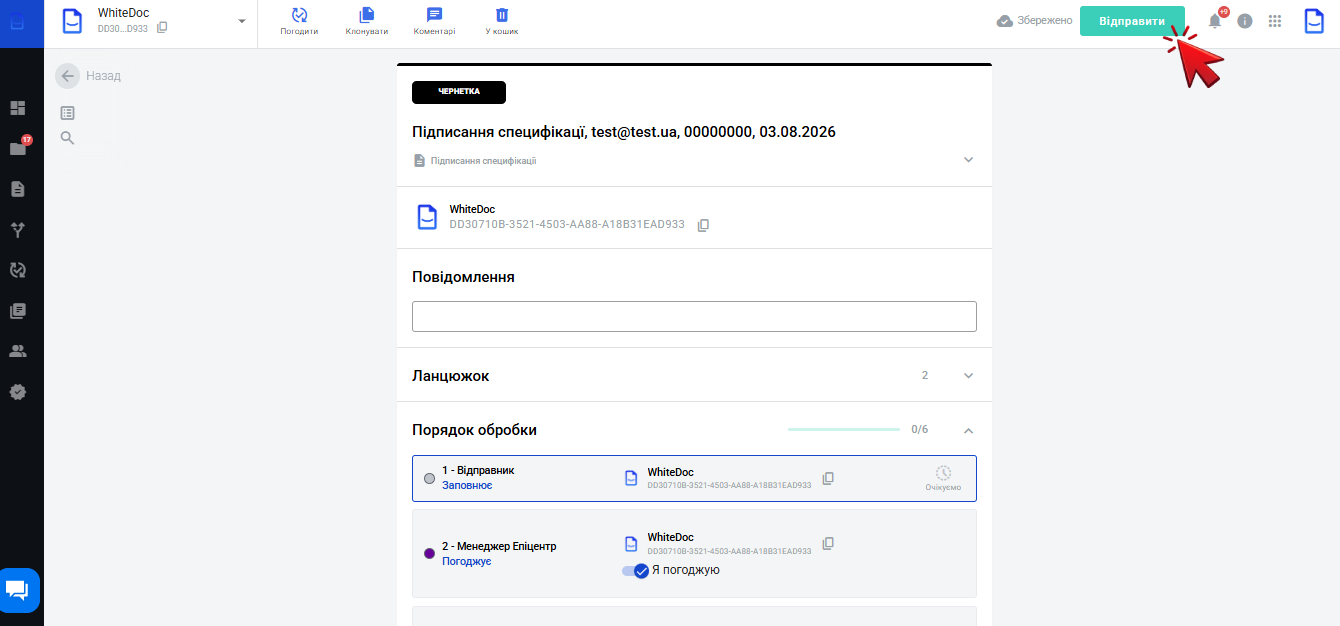The height and width of the screenshot is (626, 1340).
Task: Open the notifications bell
Action: pos(1215,21)
